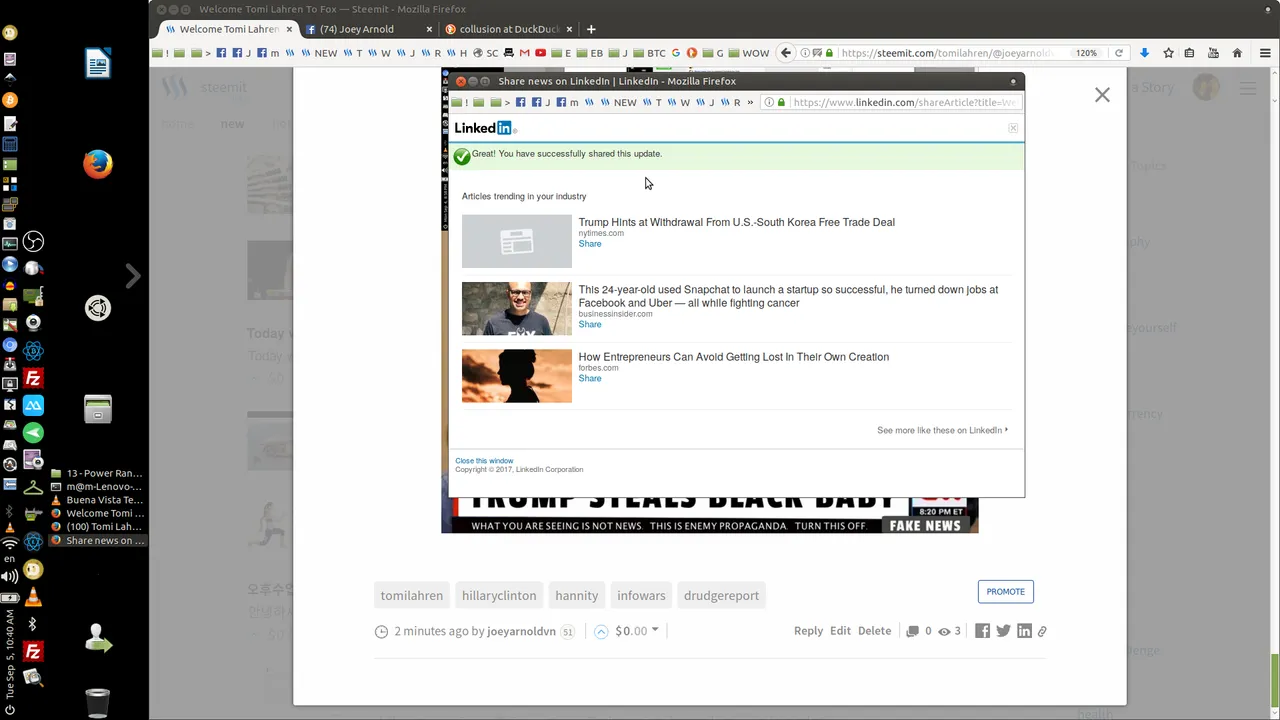Image resolution: width=1280 pixels, height=720 pixels.
Task: Select the tomilahren tag
Action: pos(411,595)
